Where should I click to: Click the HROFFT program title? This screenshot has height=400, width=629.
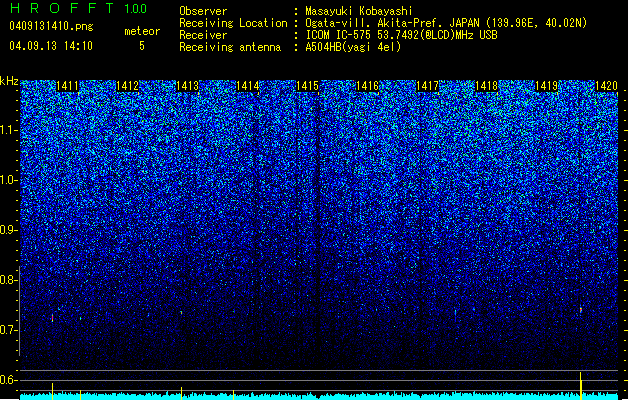tap(62, 8)
